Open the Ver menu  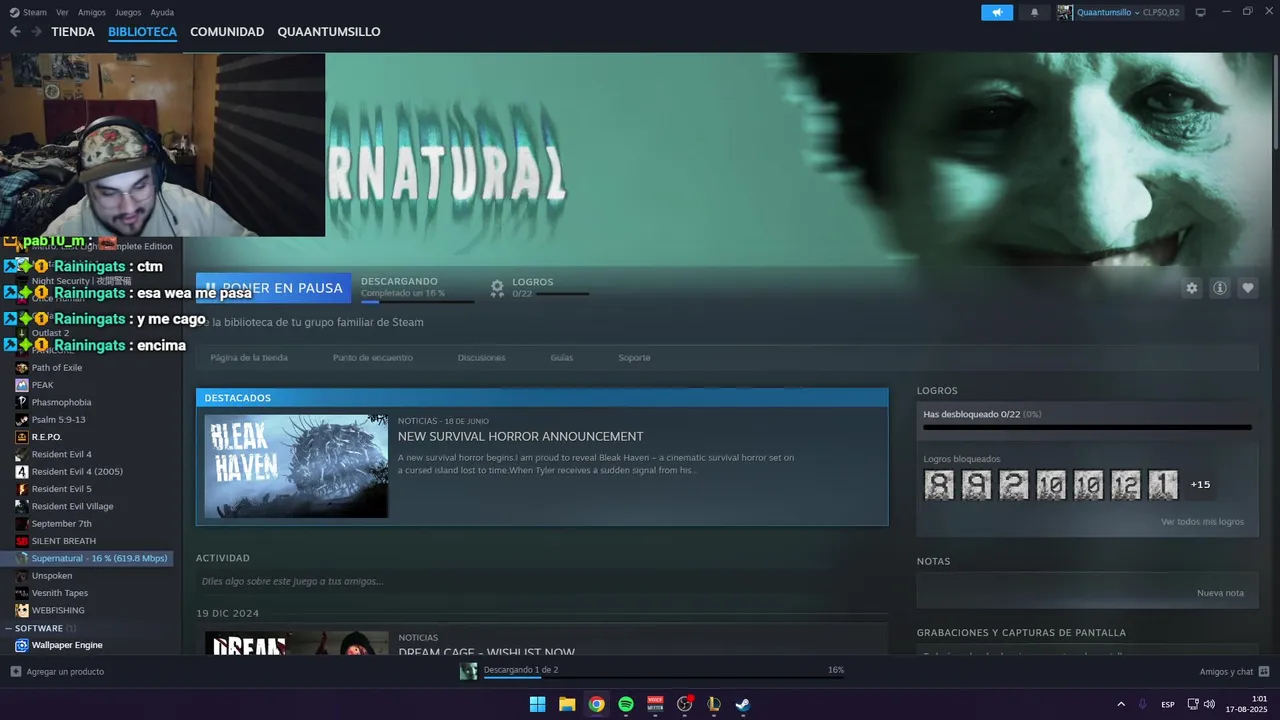62,12
